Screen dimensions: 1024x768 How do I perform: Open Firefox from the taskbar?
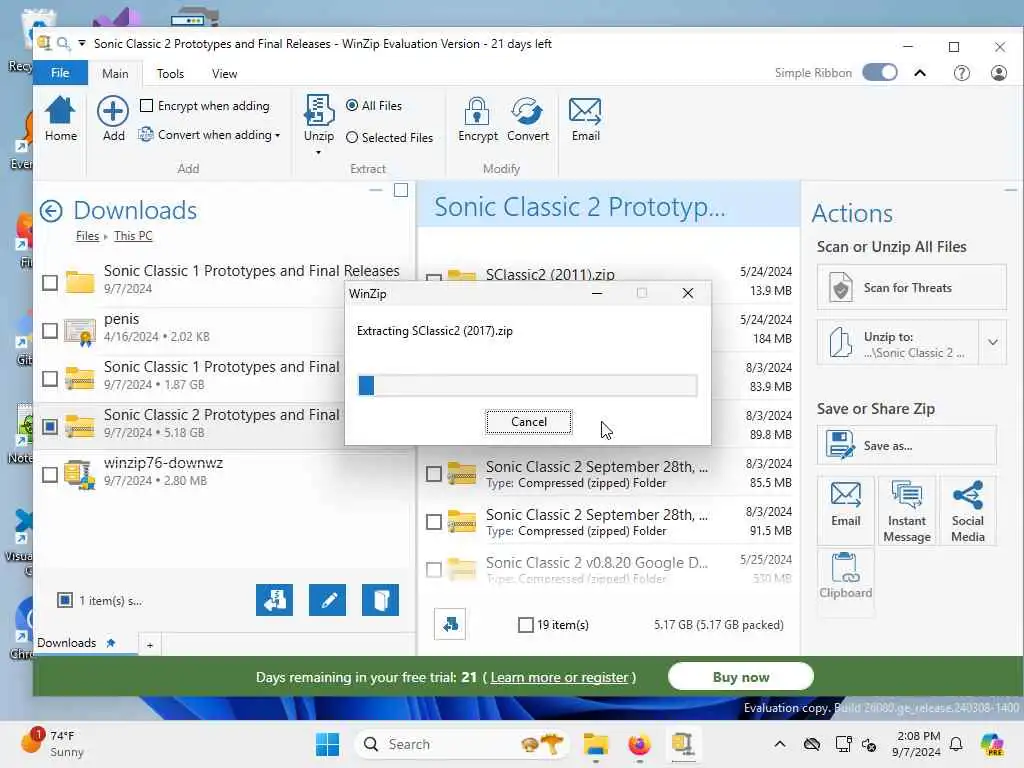coord(639,744)
